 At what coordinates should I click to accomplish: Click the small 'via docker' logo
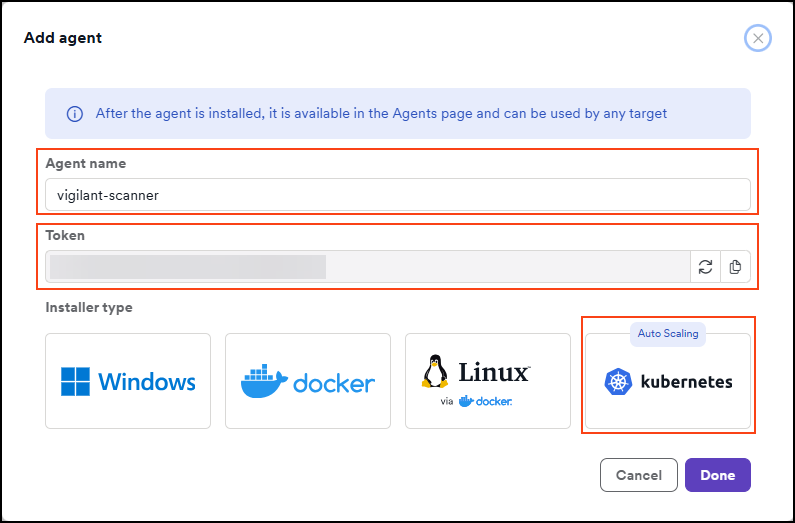486,402
